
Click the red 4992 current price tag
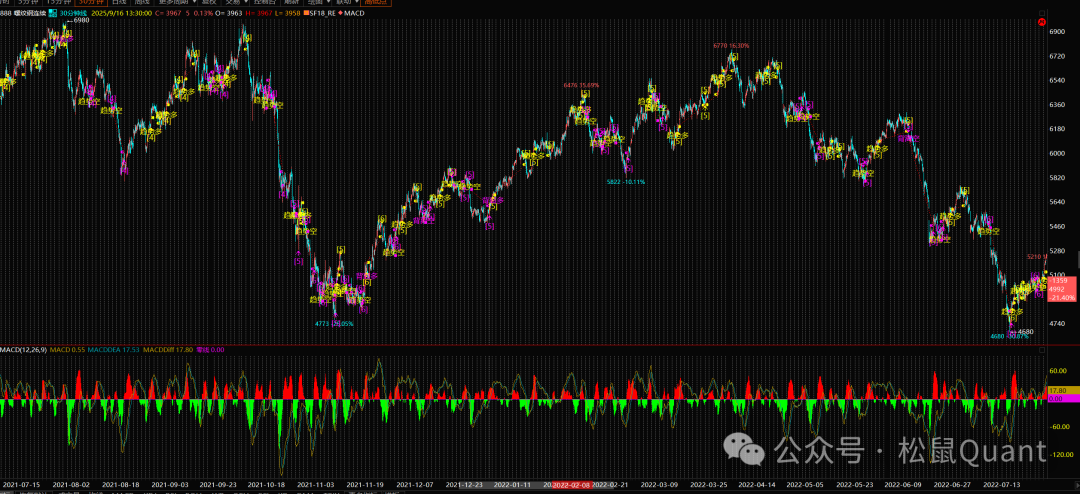[x=1062, y=289]
